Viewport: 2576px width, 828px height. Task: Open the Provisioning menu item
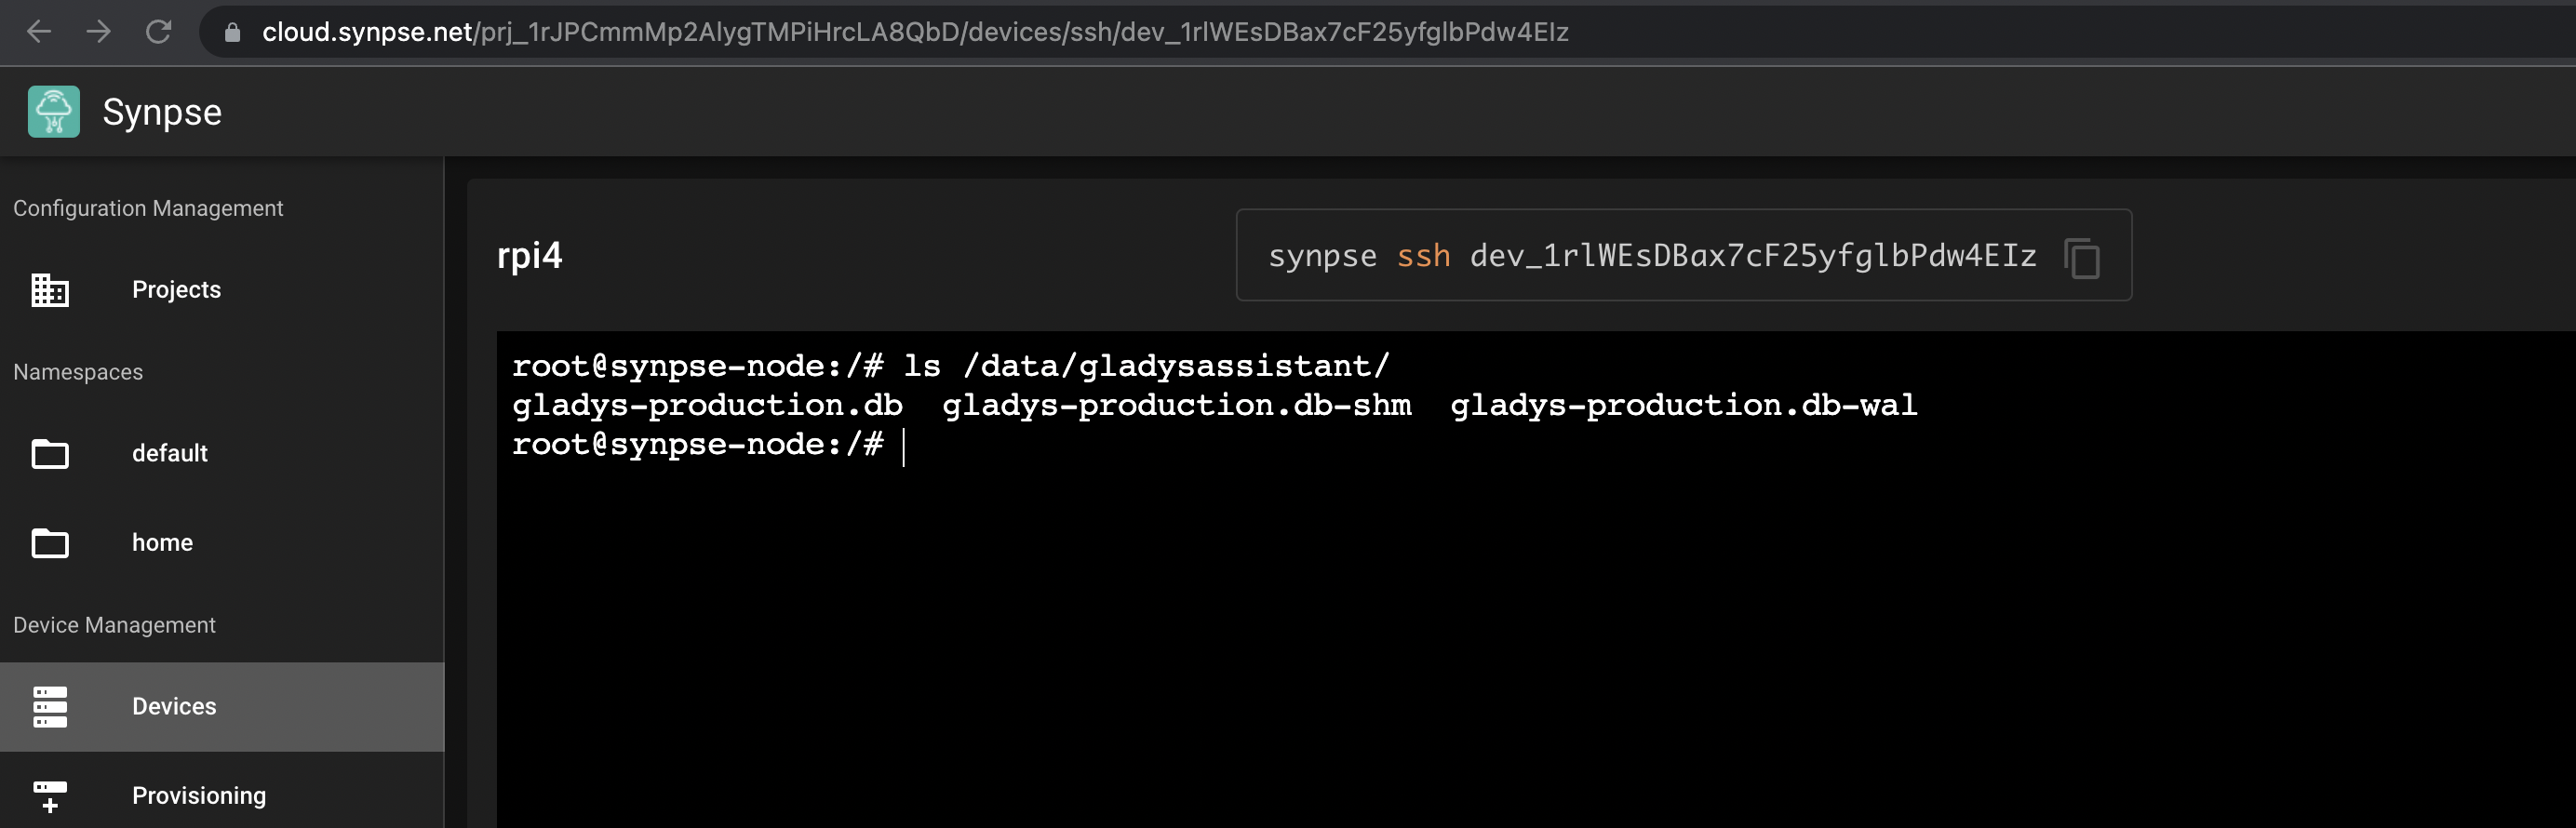pos(199,796)
